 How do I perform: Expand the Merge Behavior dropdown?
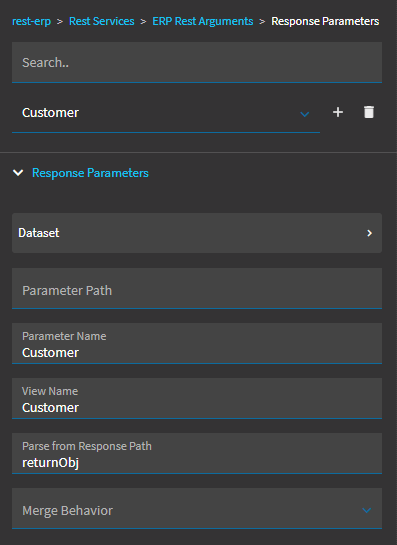367,510
